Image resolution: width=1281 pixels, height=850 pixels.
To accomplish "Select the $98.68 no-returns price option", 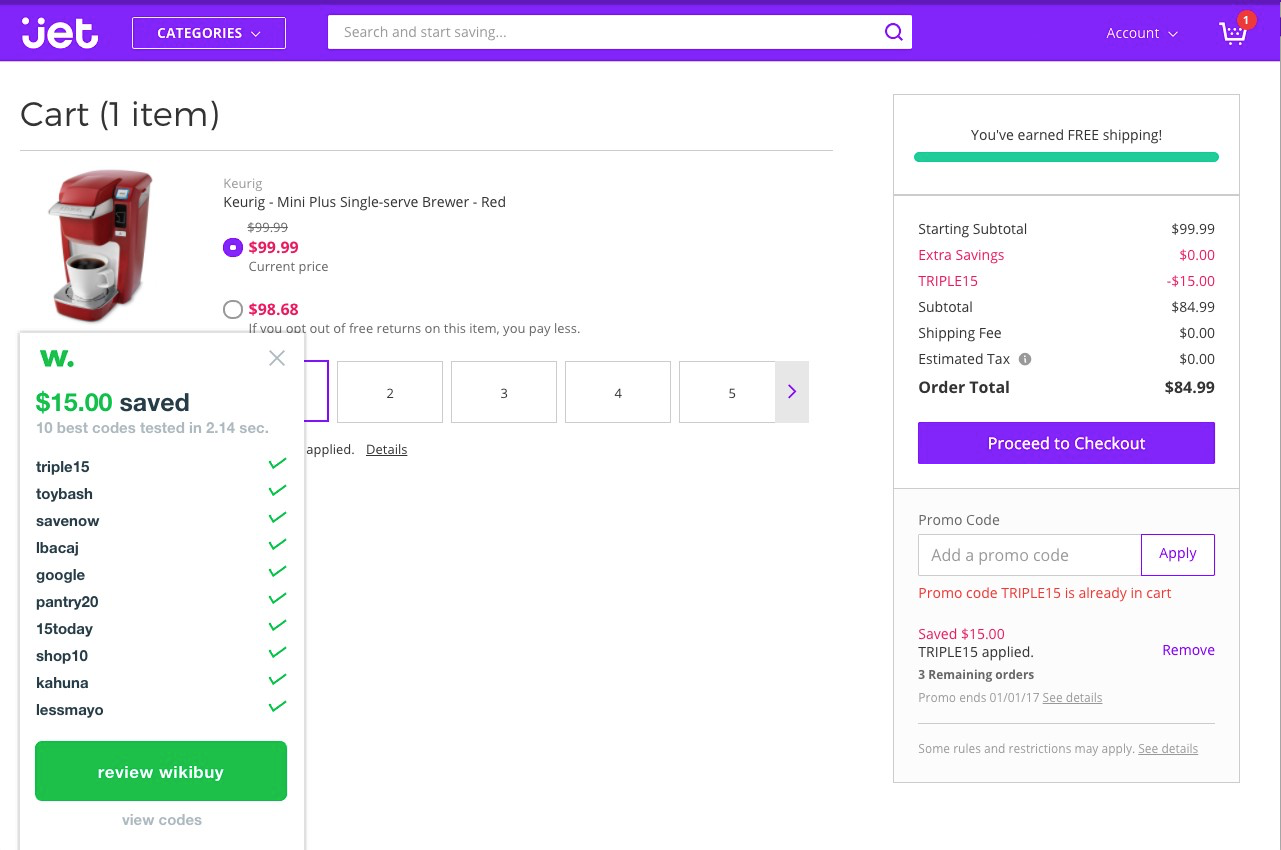I will tap(233, 309).
